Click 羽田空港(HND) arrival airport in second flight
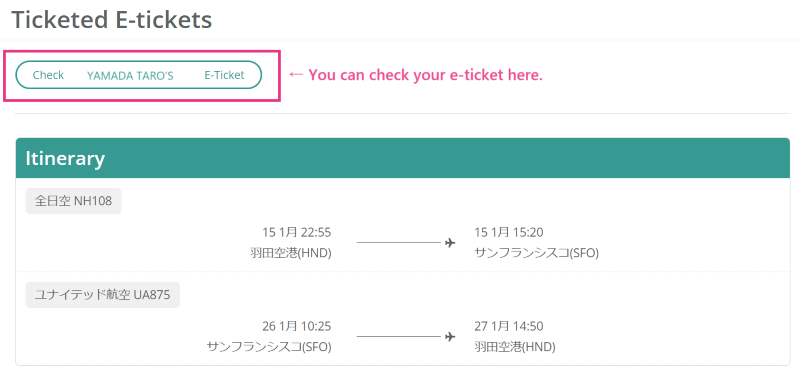The image size is (800, 373). [515, 347]
